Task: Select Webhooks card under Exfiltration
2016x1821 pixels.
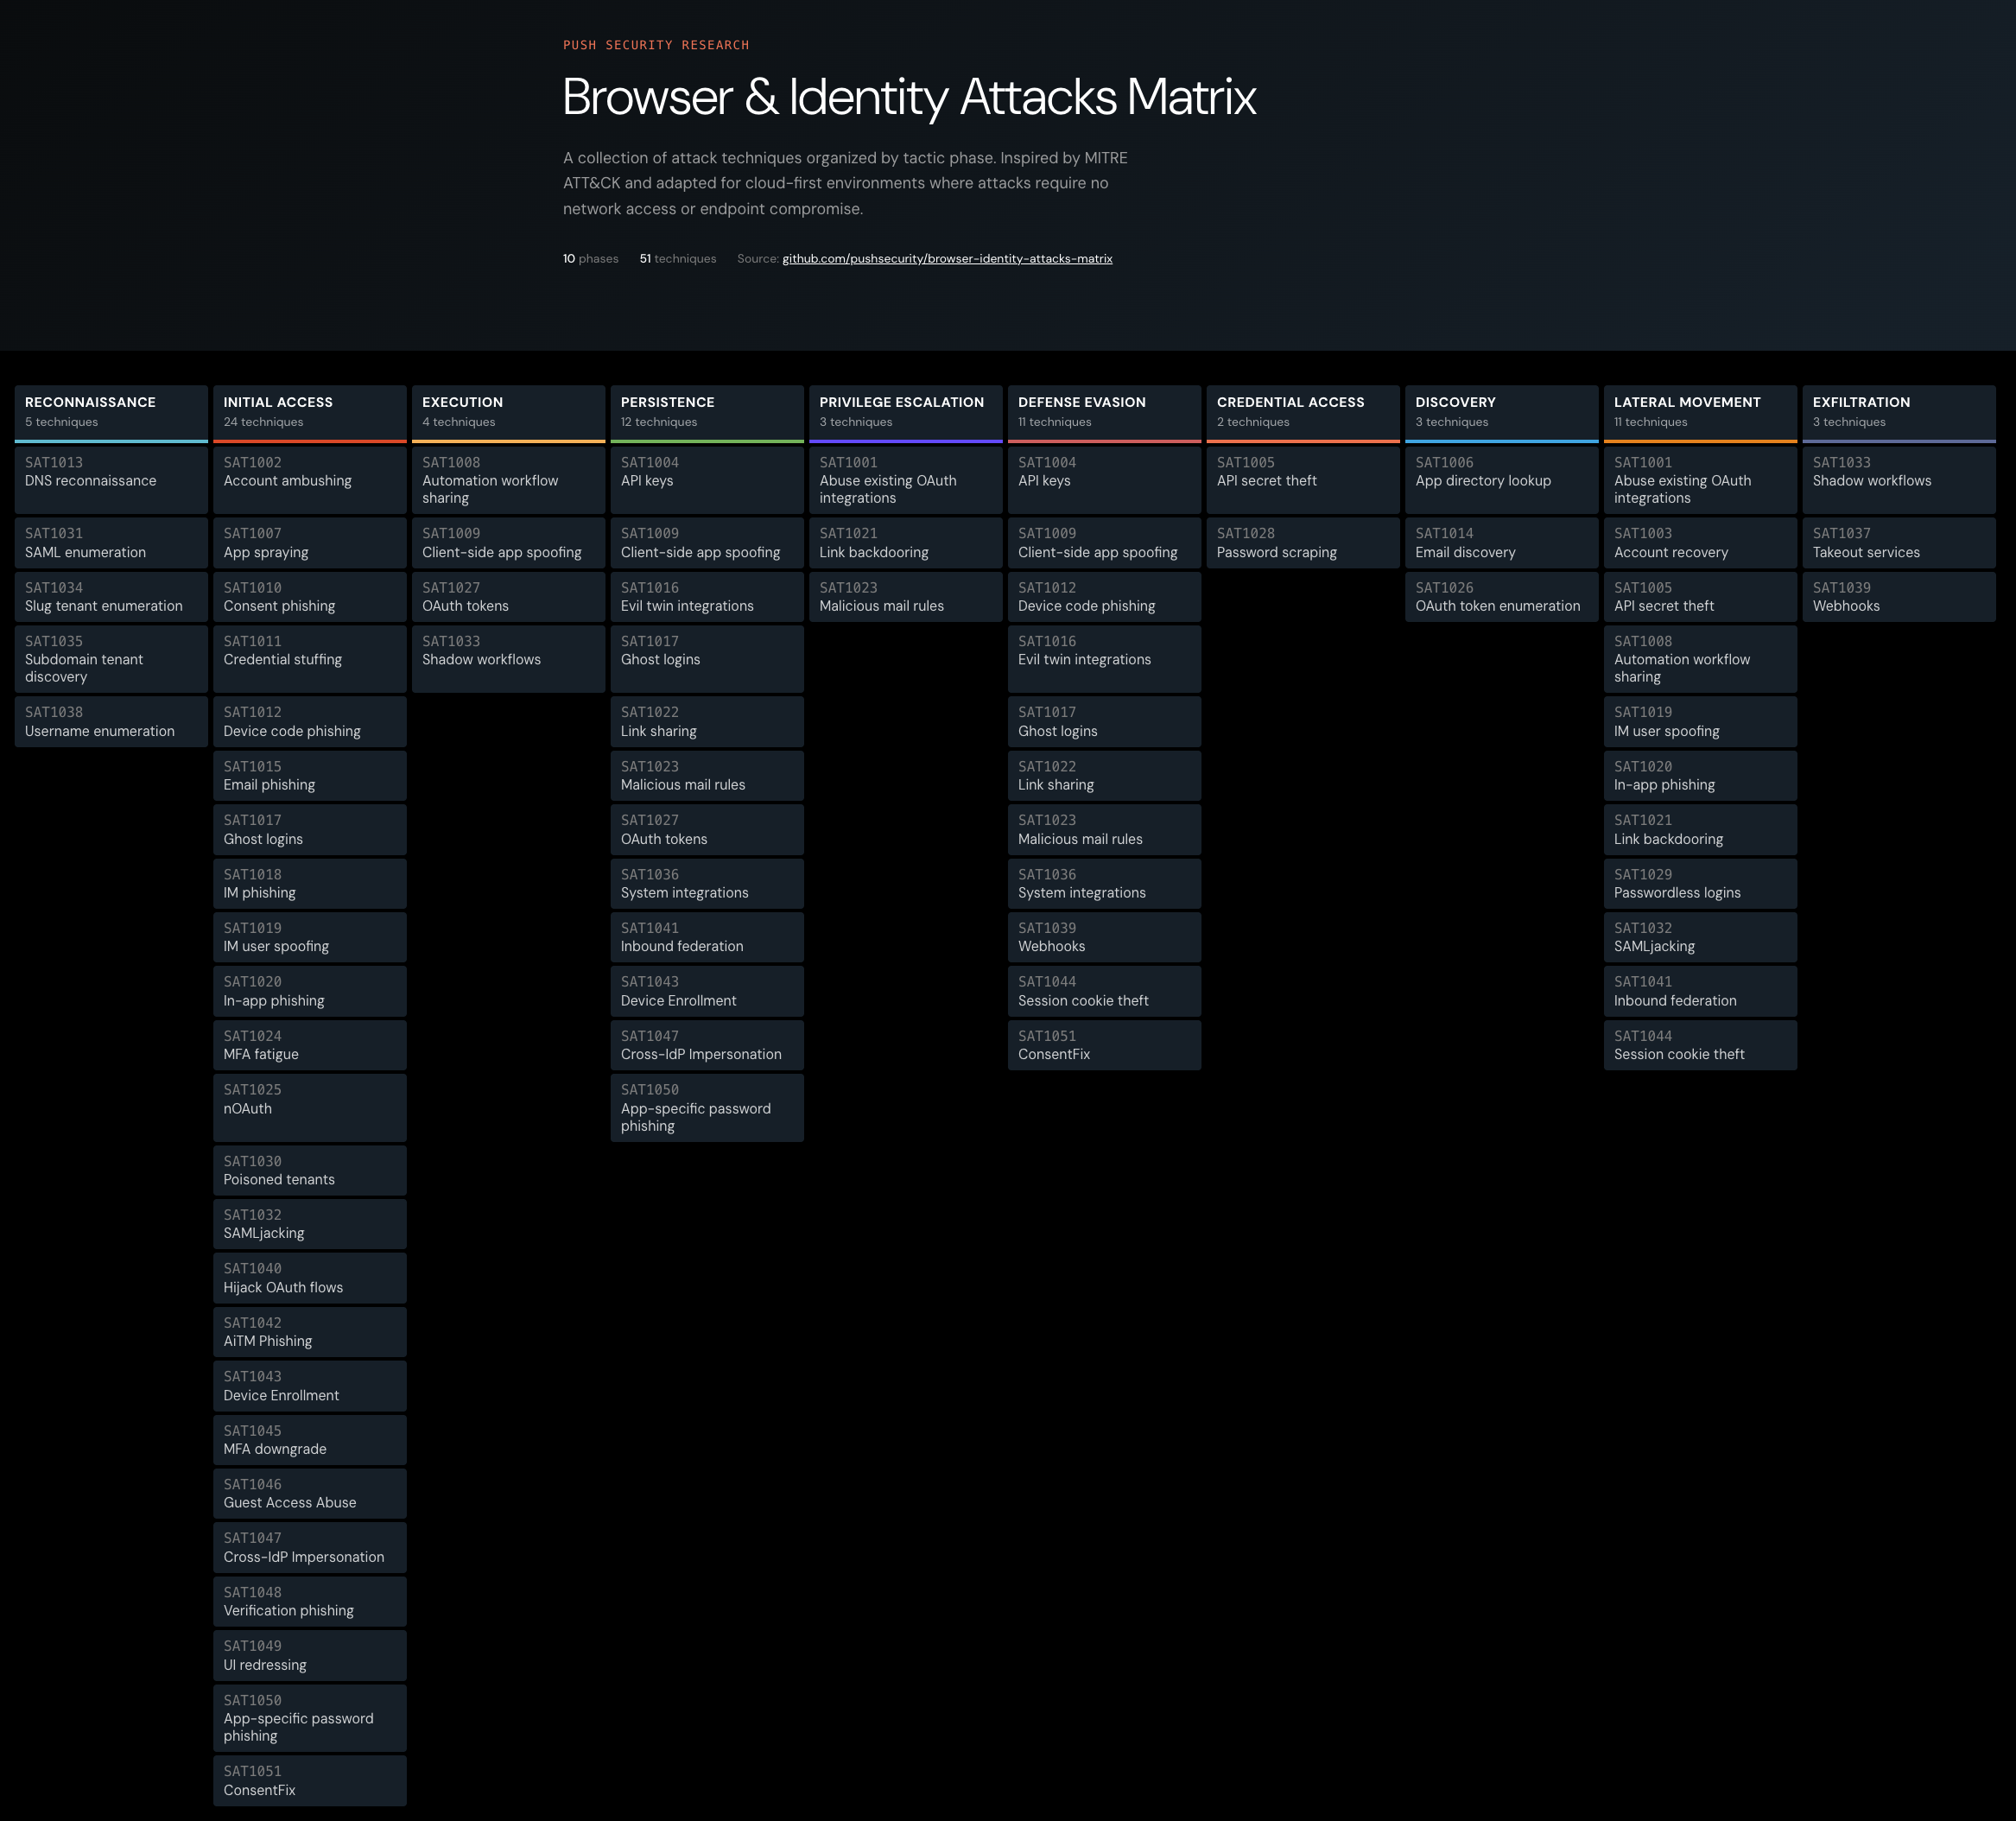Action: [1899, 597]
